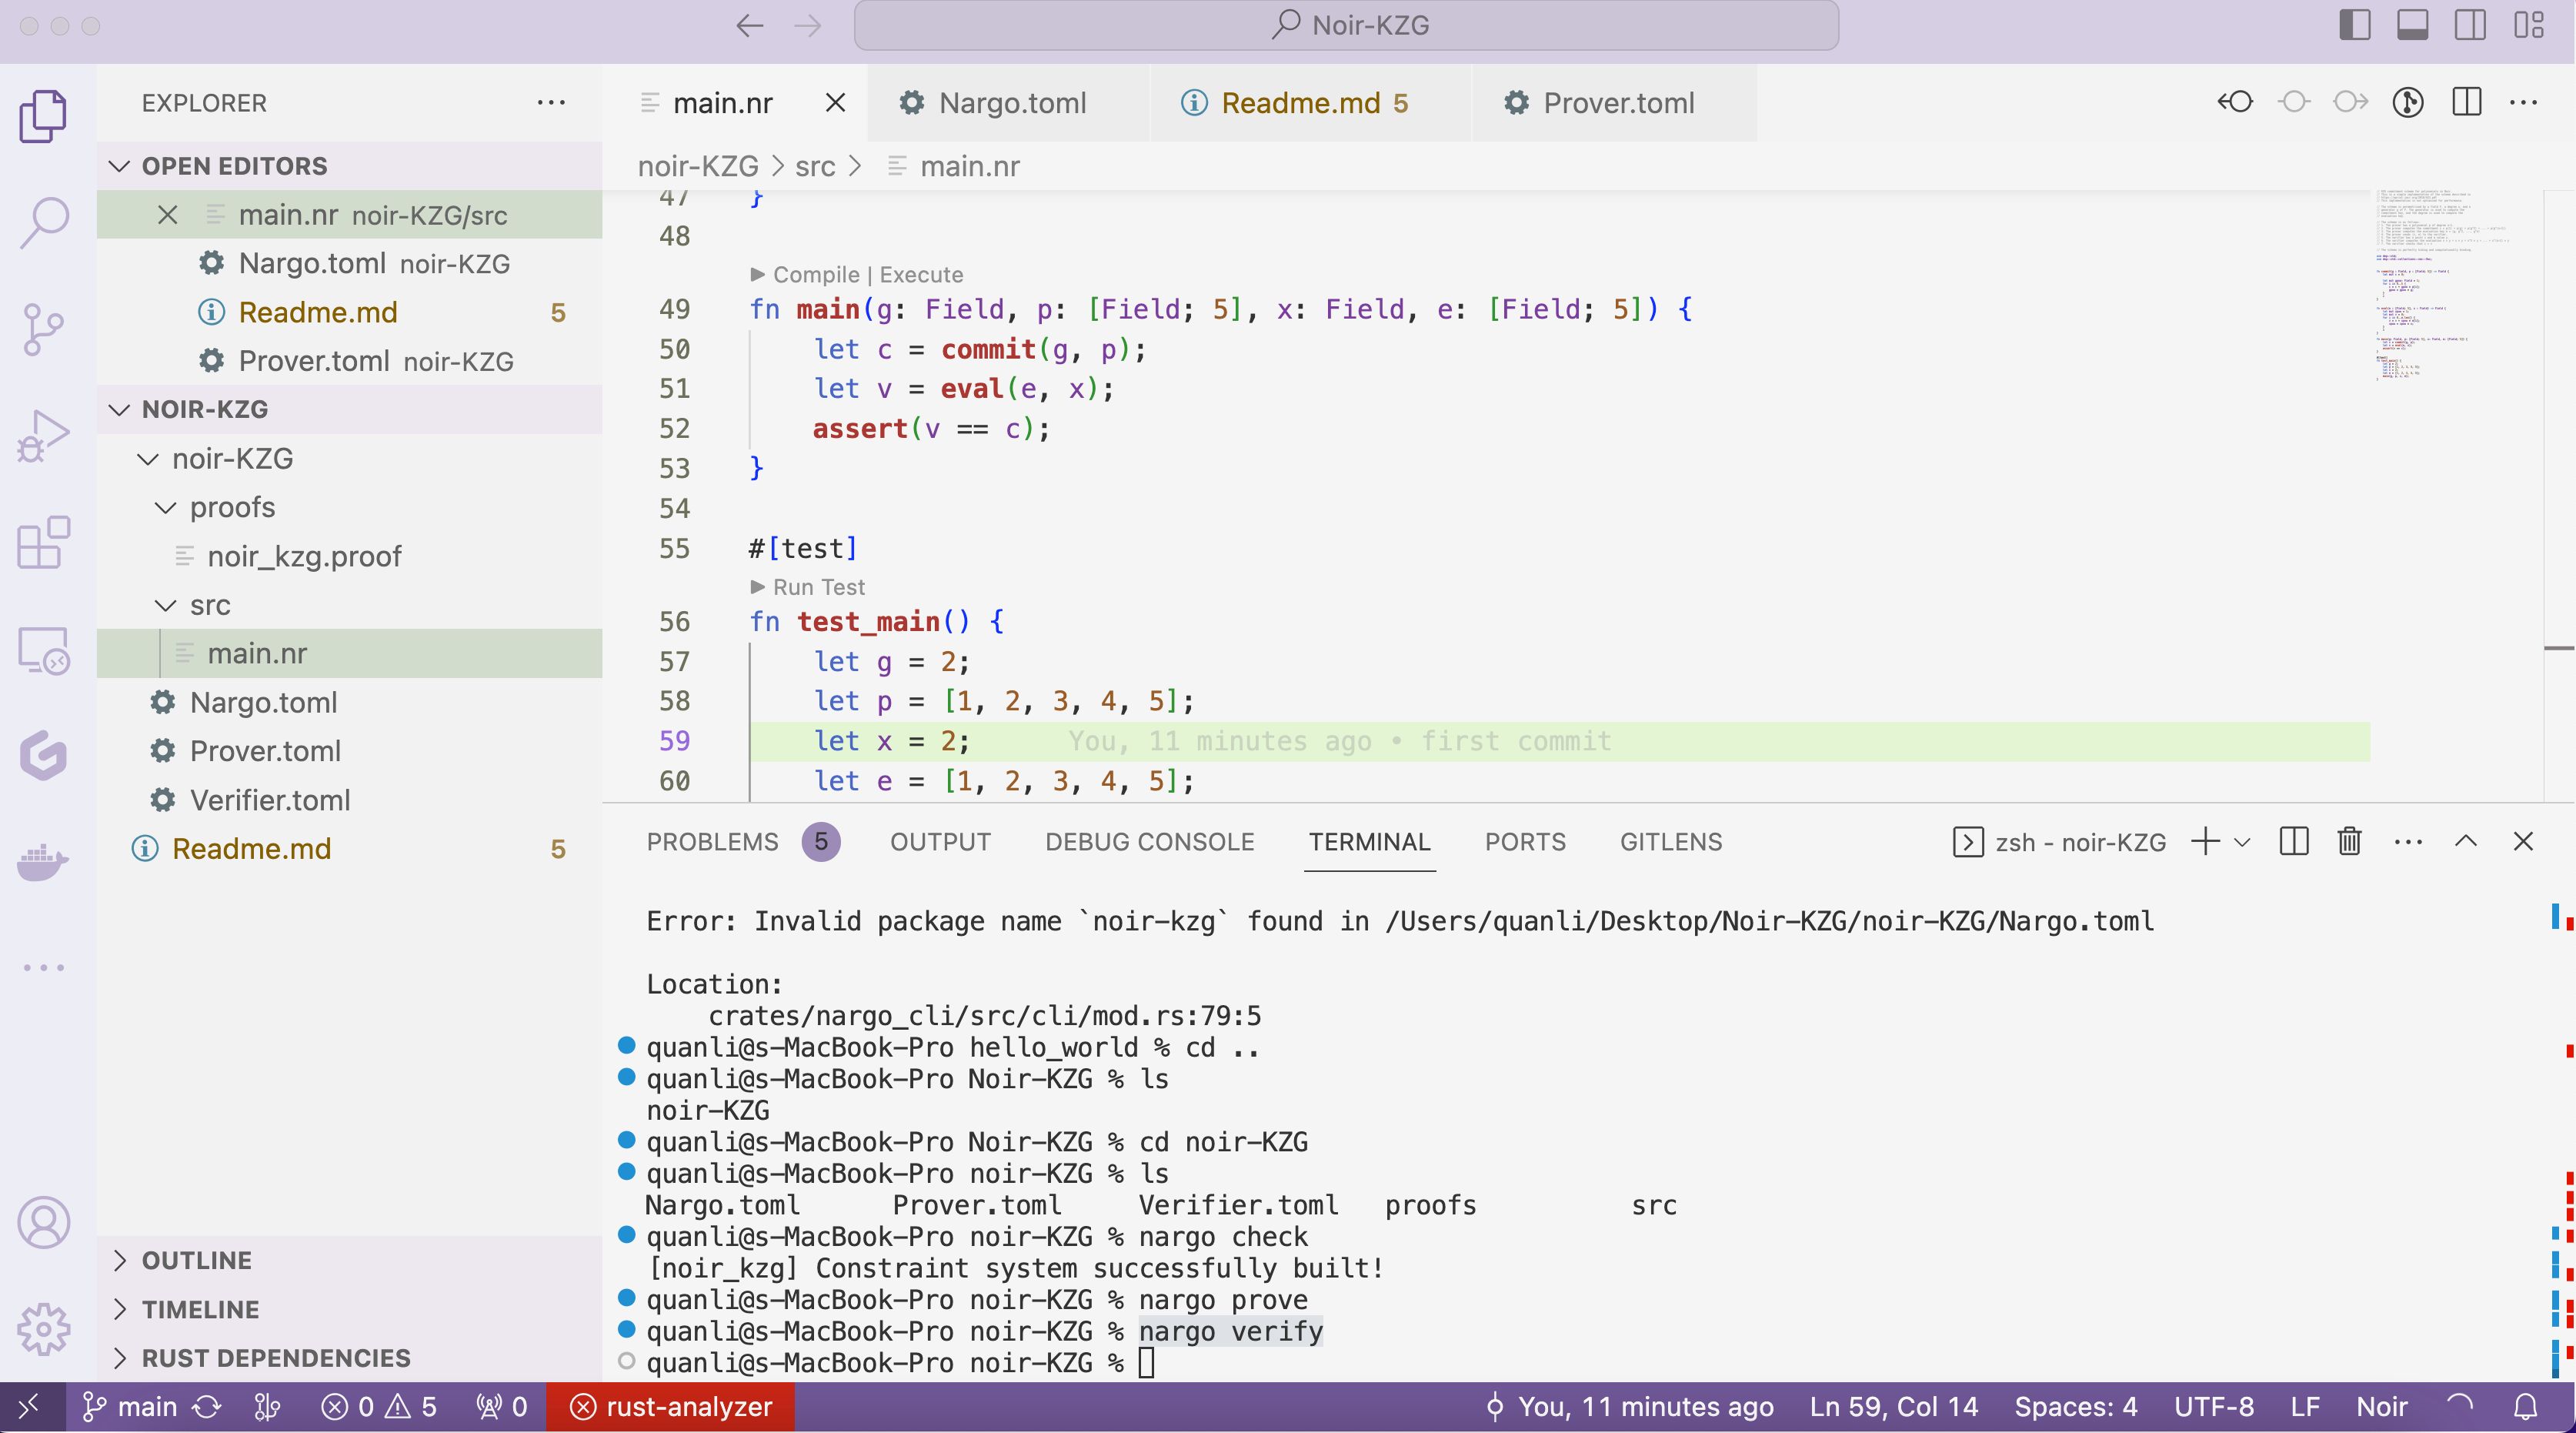This screenshot has height=1433, width=2576.
Task: Open the new terminal launch profile dropdown
Action: click(x=2242, y=842)
